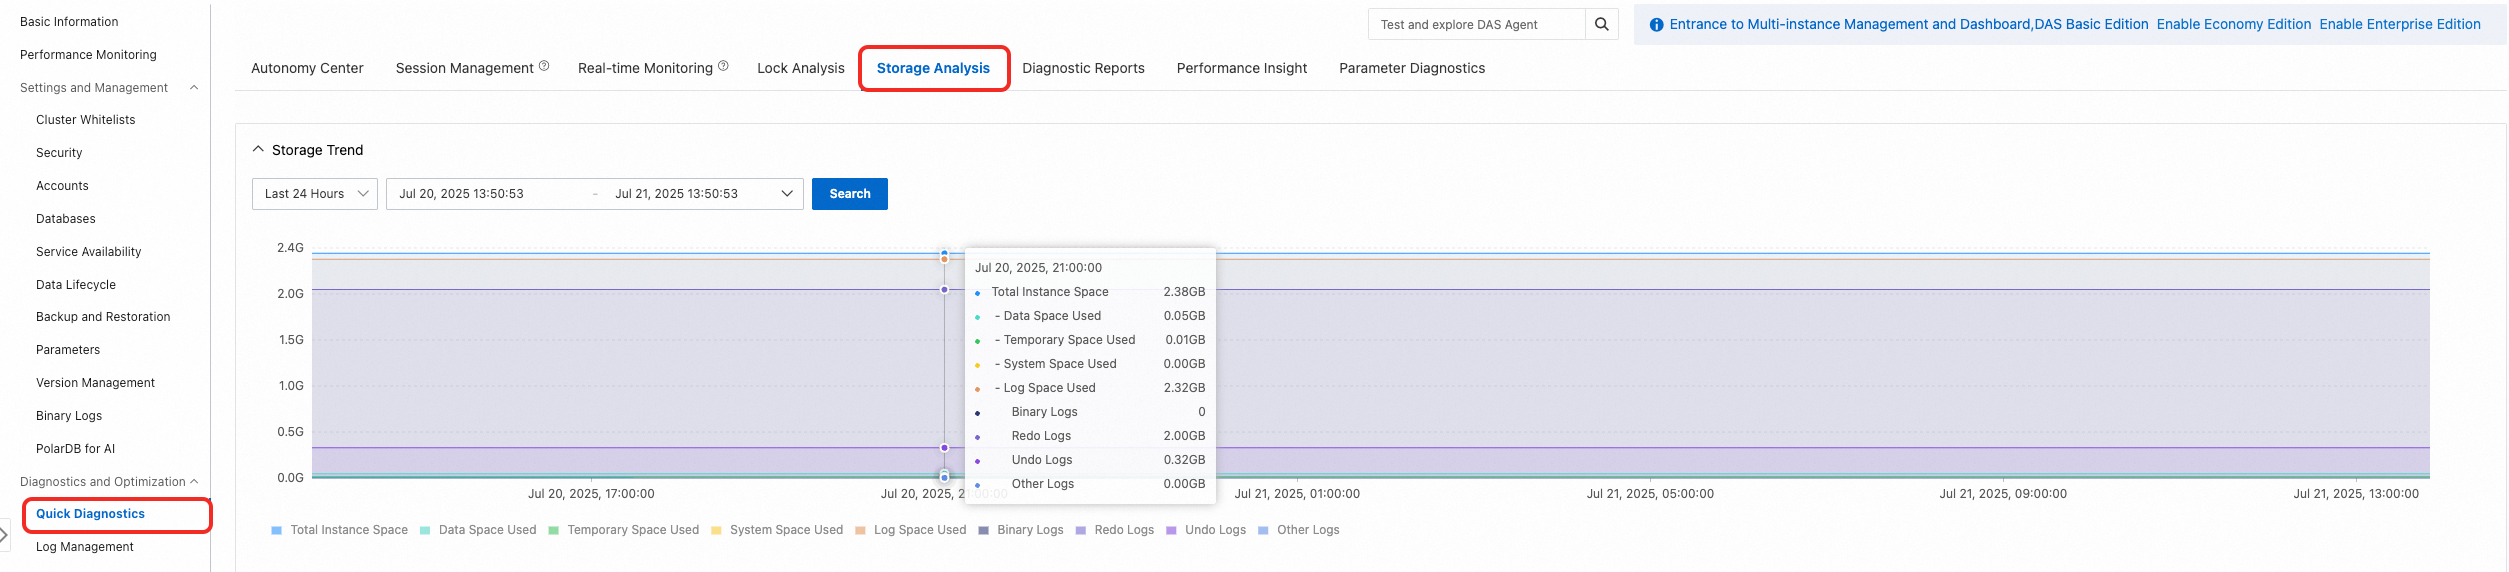The height and width of the screenshot is (572, 2509).
Task: Click the Real-time Monitoring help icon
Action: coord(723,66)
